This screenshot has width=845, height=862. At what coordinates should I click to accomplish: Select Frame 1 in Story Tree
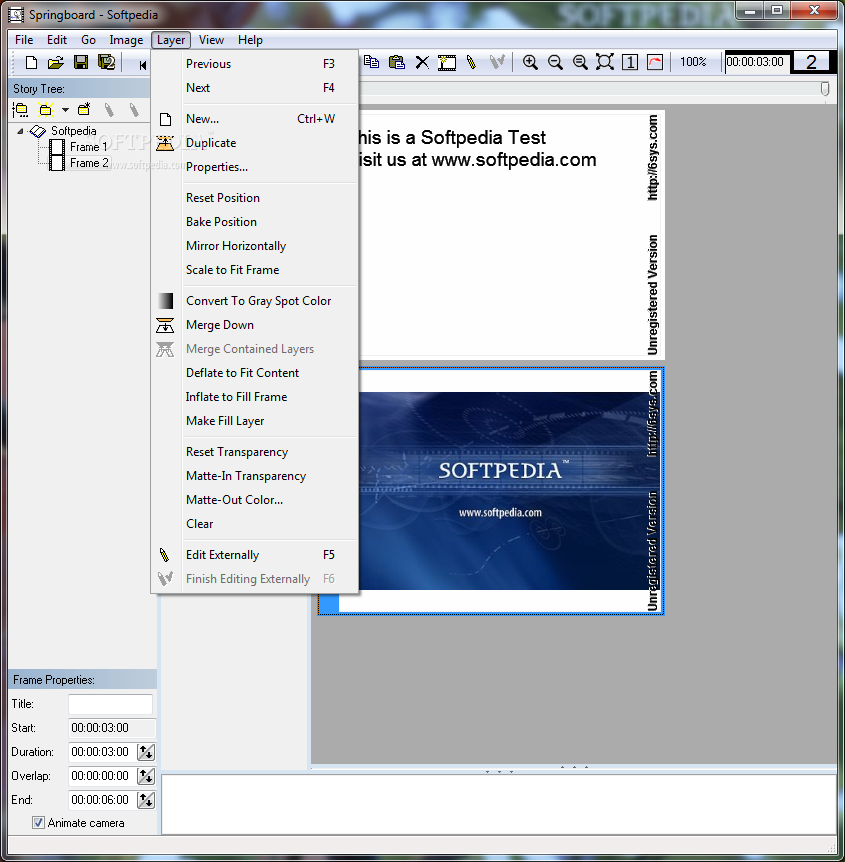click(88, 147)
